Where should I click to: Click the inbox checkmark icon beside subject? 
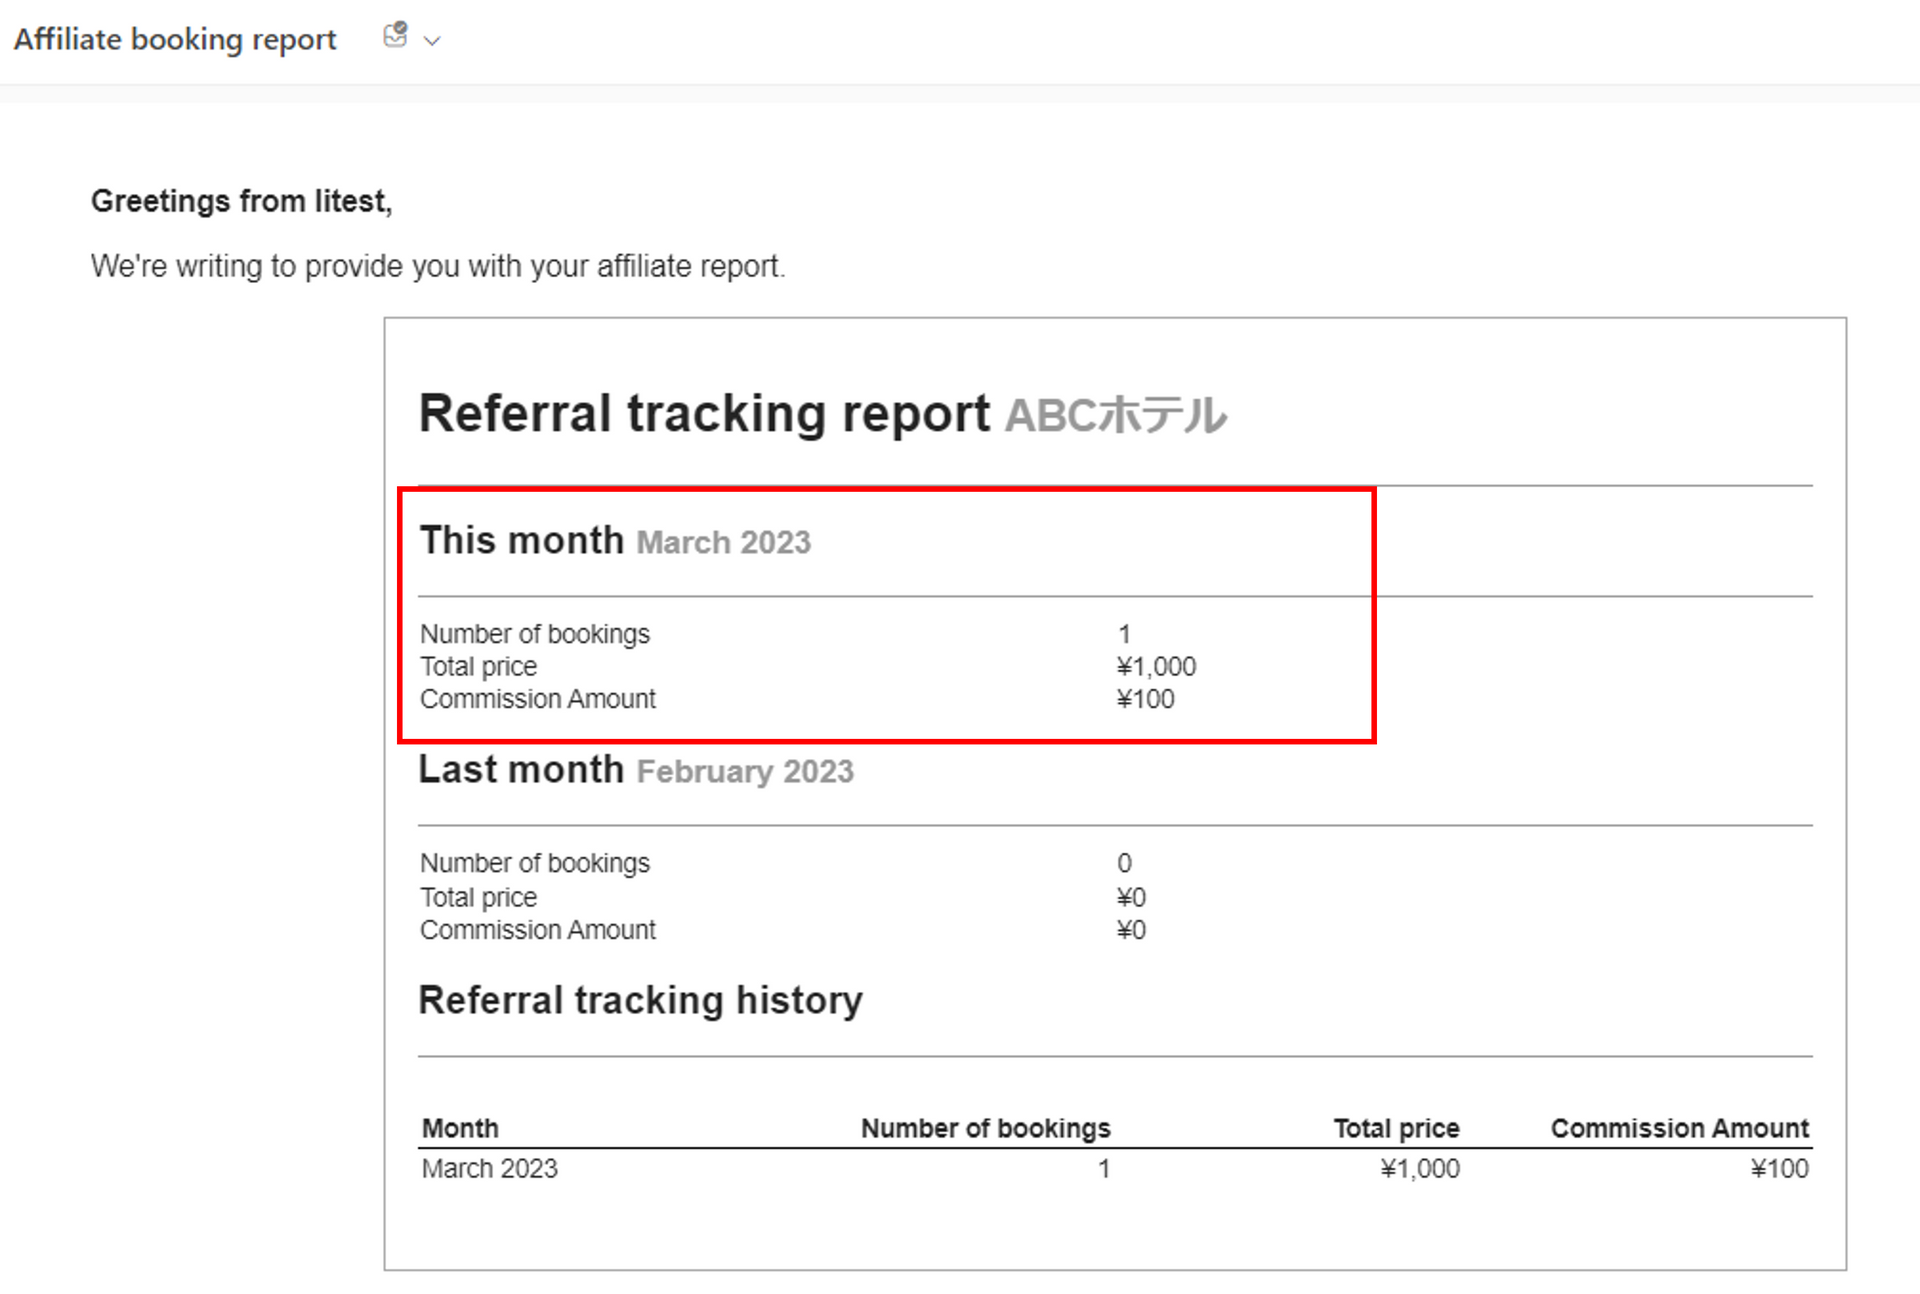point(396,36)
